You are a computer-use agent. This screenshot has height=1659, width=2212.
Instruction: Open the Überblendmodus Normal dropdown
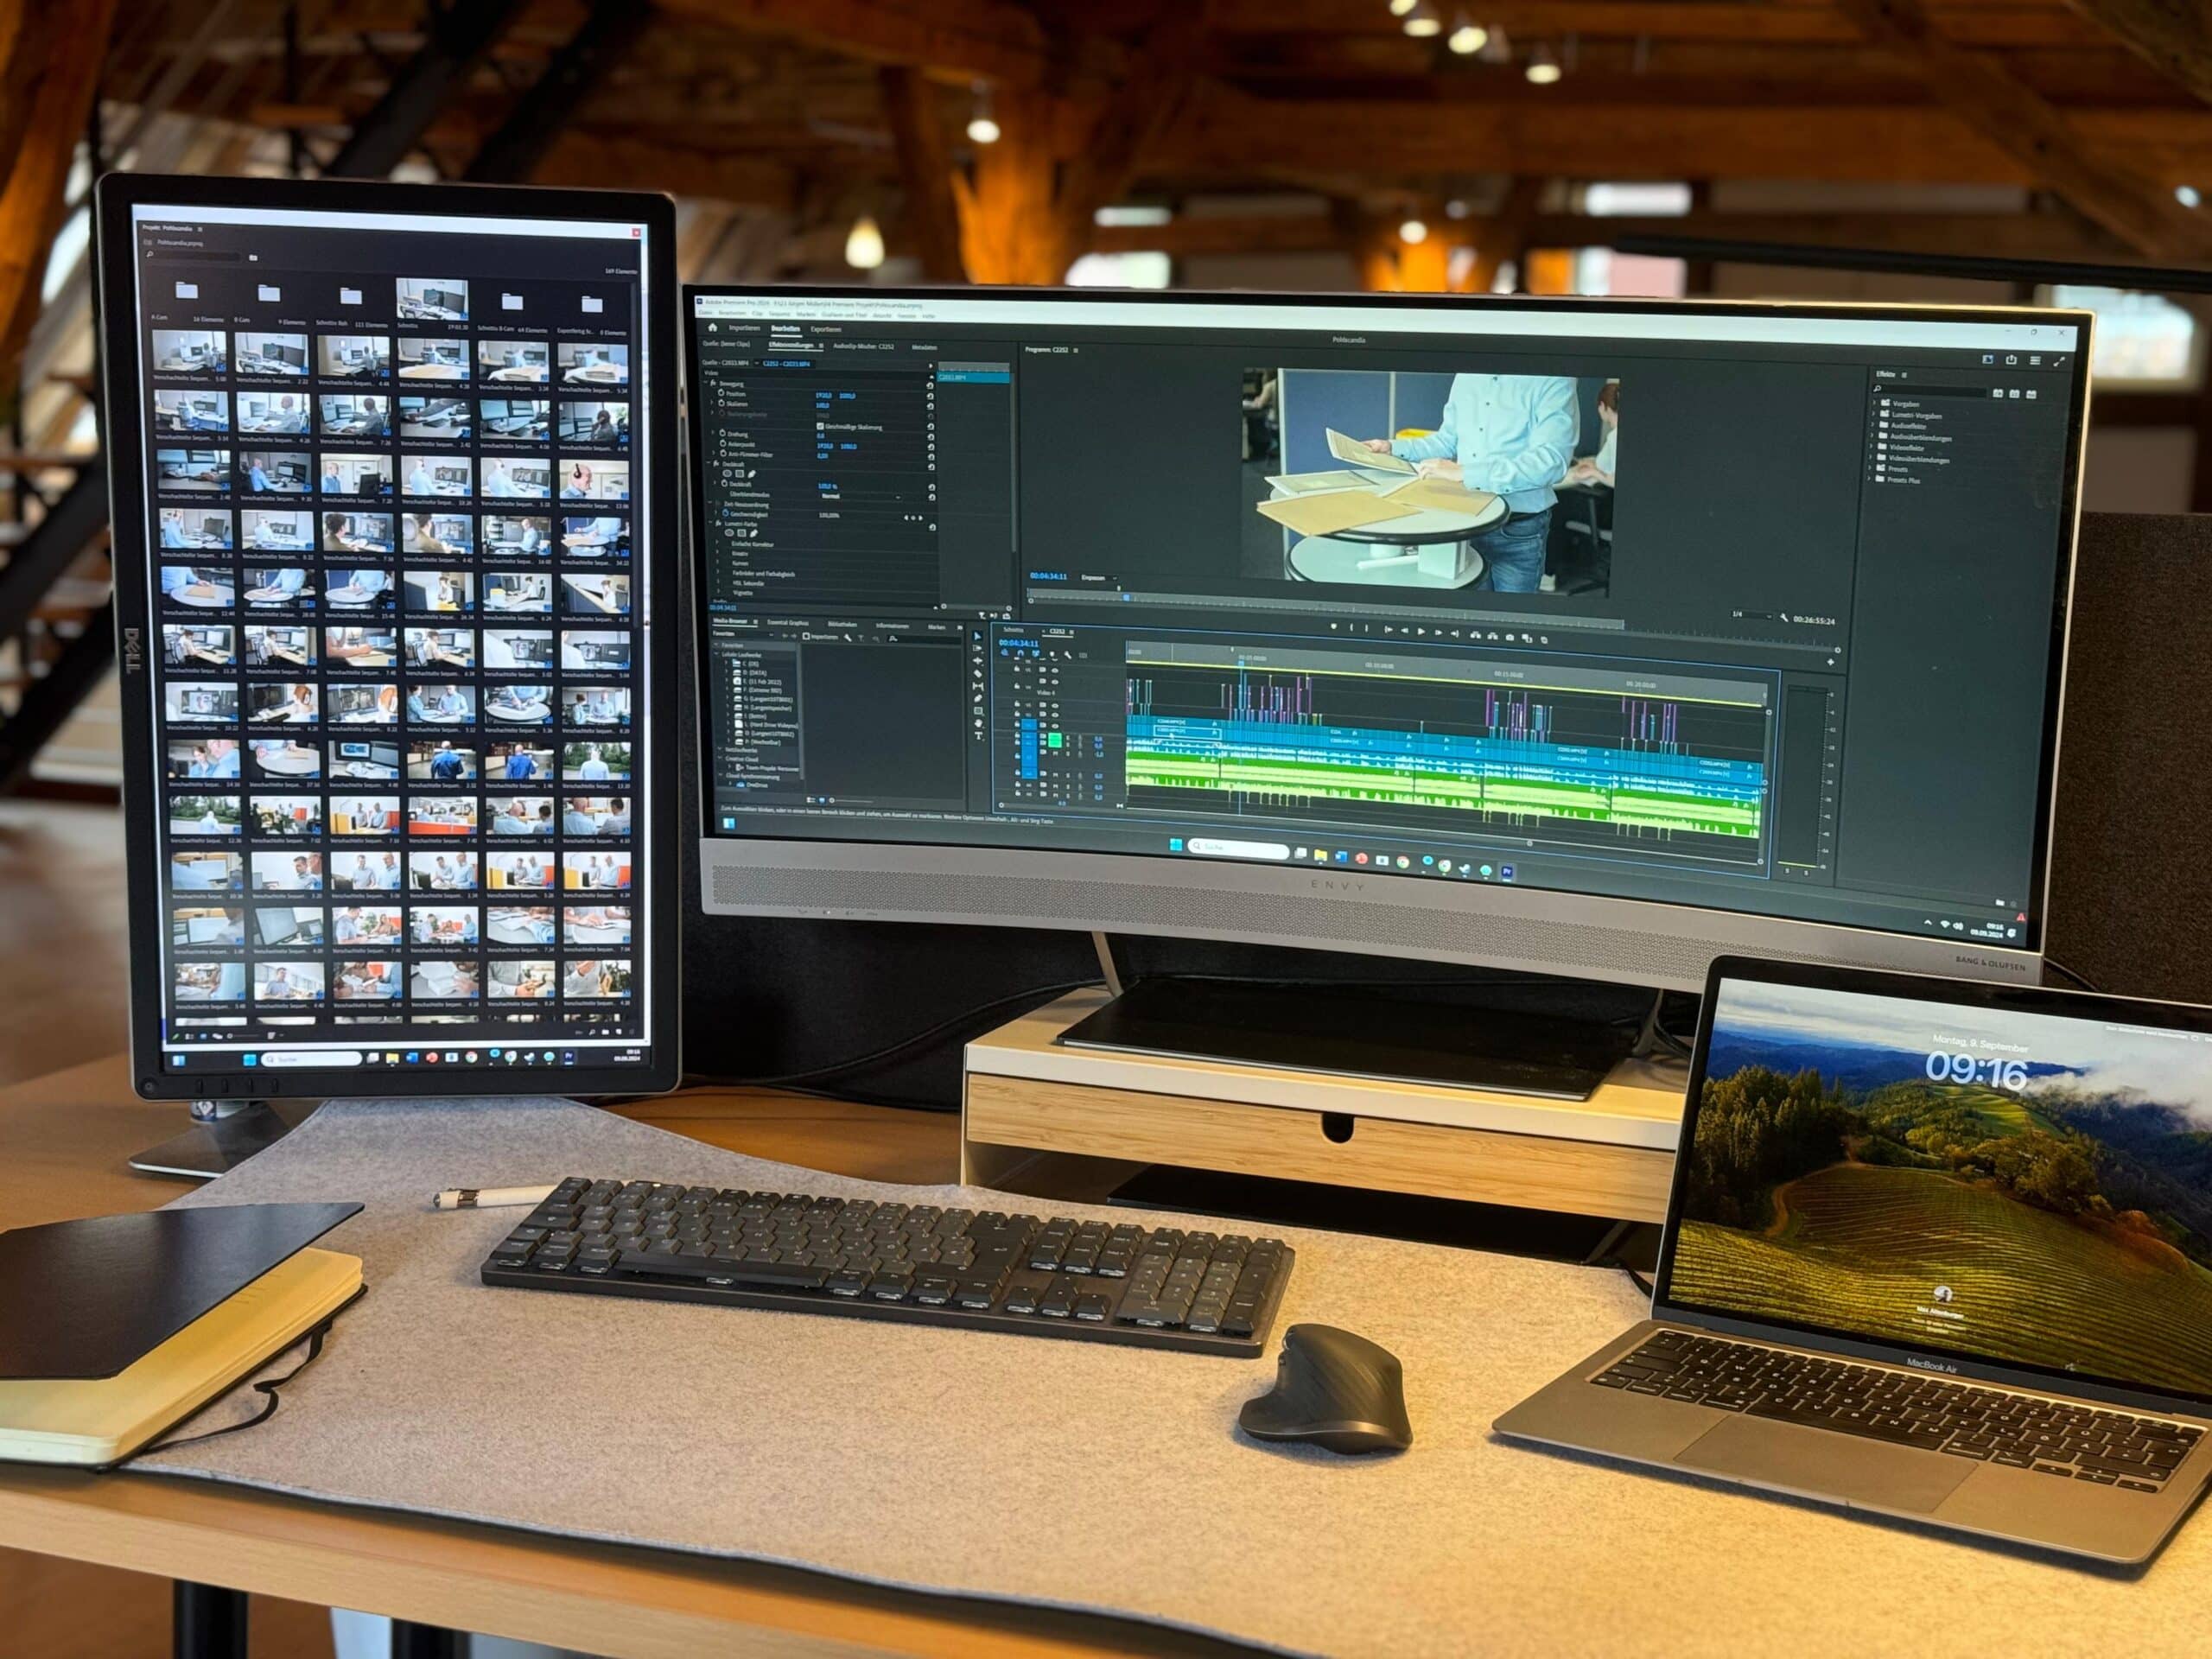coord(861,497)
